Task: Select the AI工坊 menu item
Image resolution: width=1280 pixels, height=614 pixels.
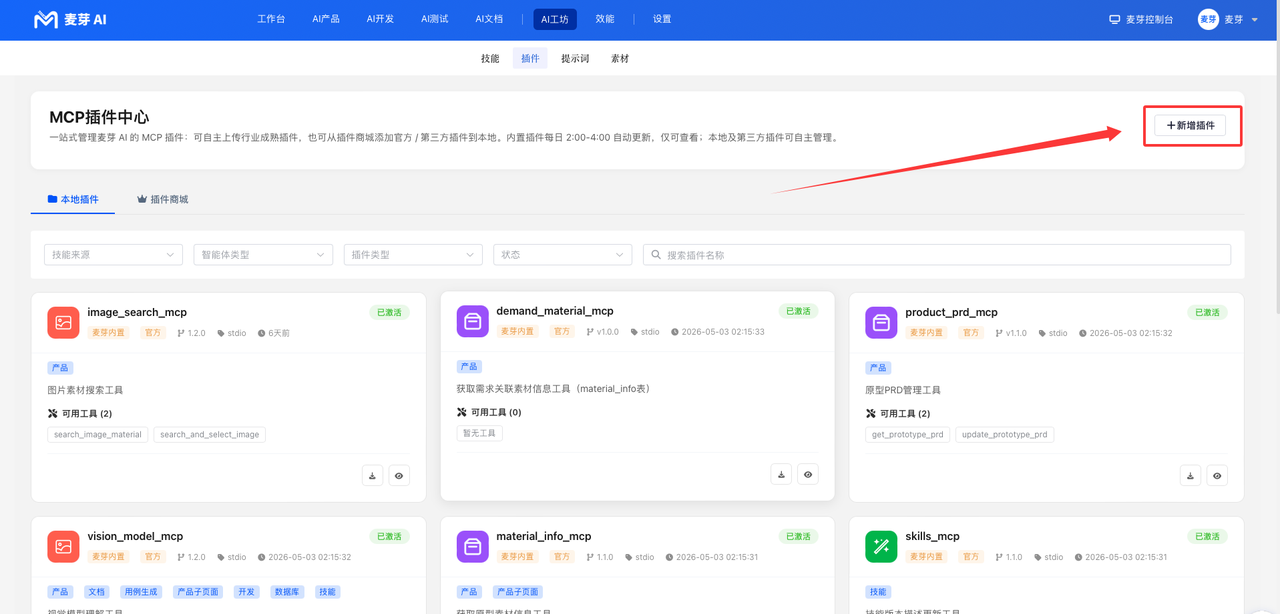Action: click(554, 19)
